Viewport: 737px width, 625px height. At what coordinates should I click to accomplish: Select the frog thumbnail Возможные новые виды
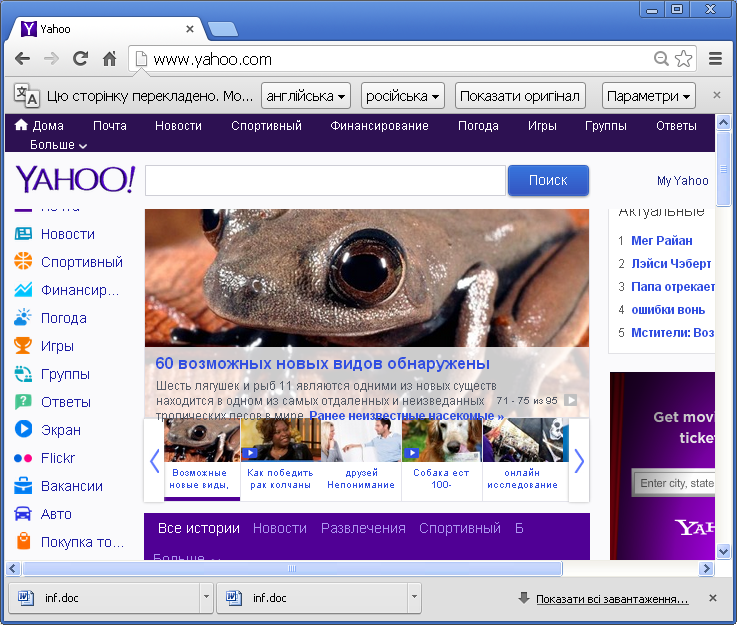tap(202, 459)
